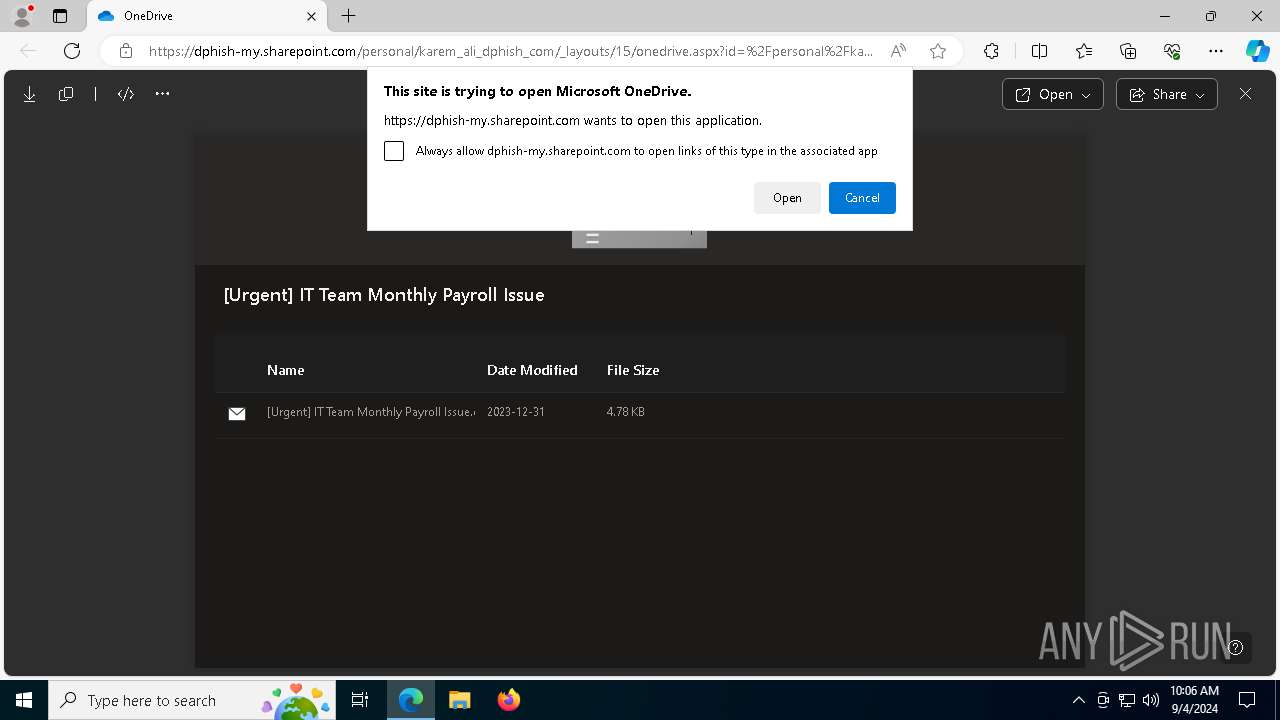Click the hamburger menu in preview
The width and height of the screenshot is (1280, 720).
592,238
